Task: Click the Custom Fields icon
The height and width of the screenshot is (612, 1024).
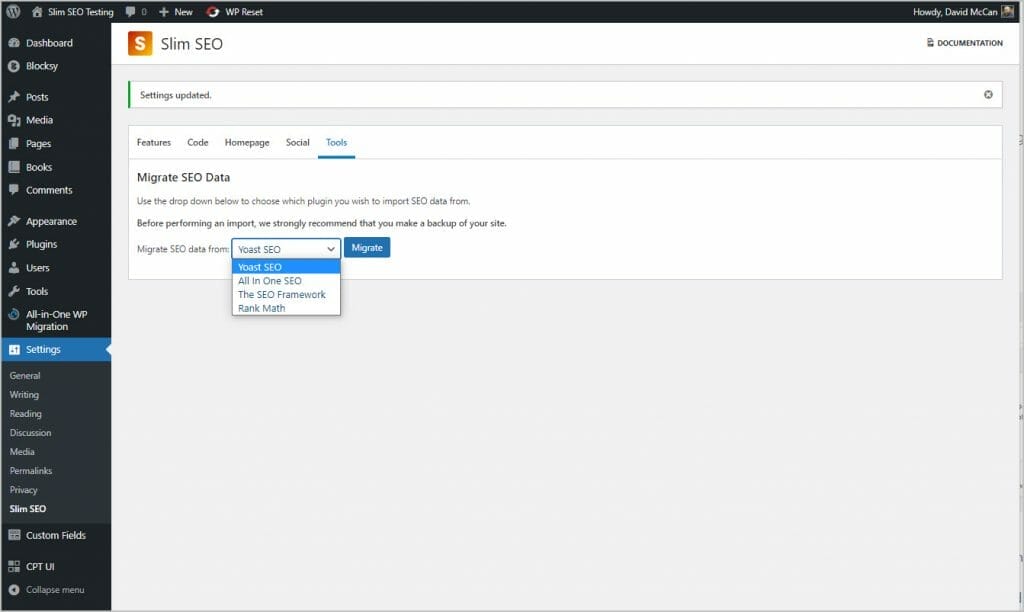Action: pos(14,536)
